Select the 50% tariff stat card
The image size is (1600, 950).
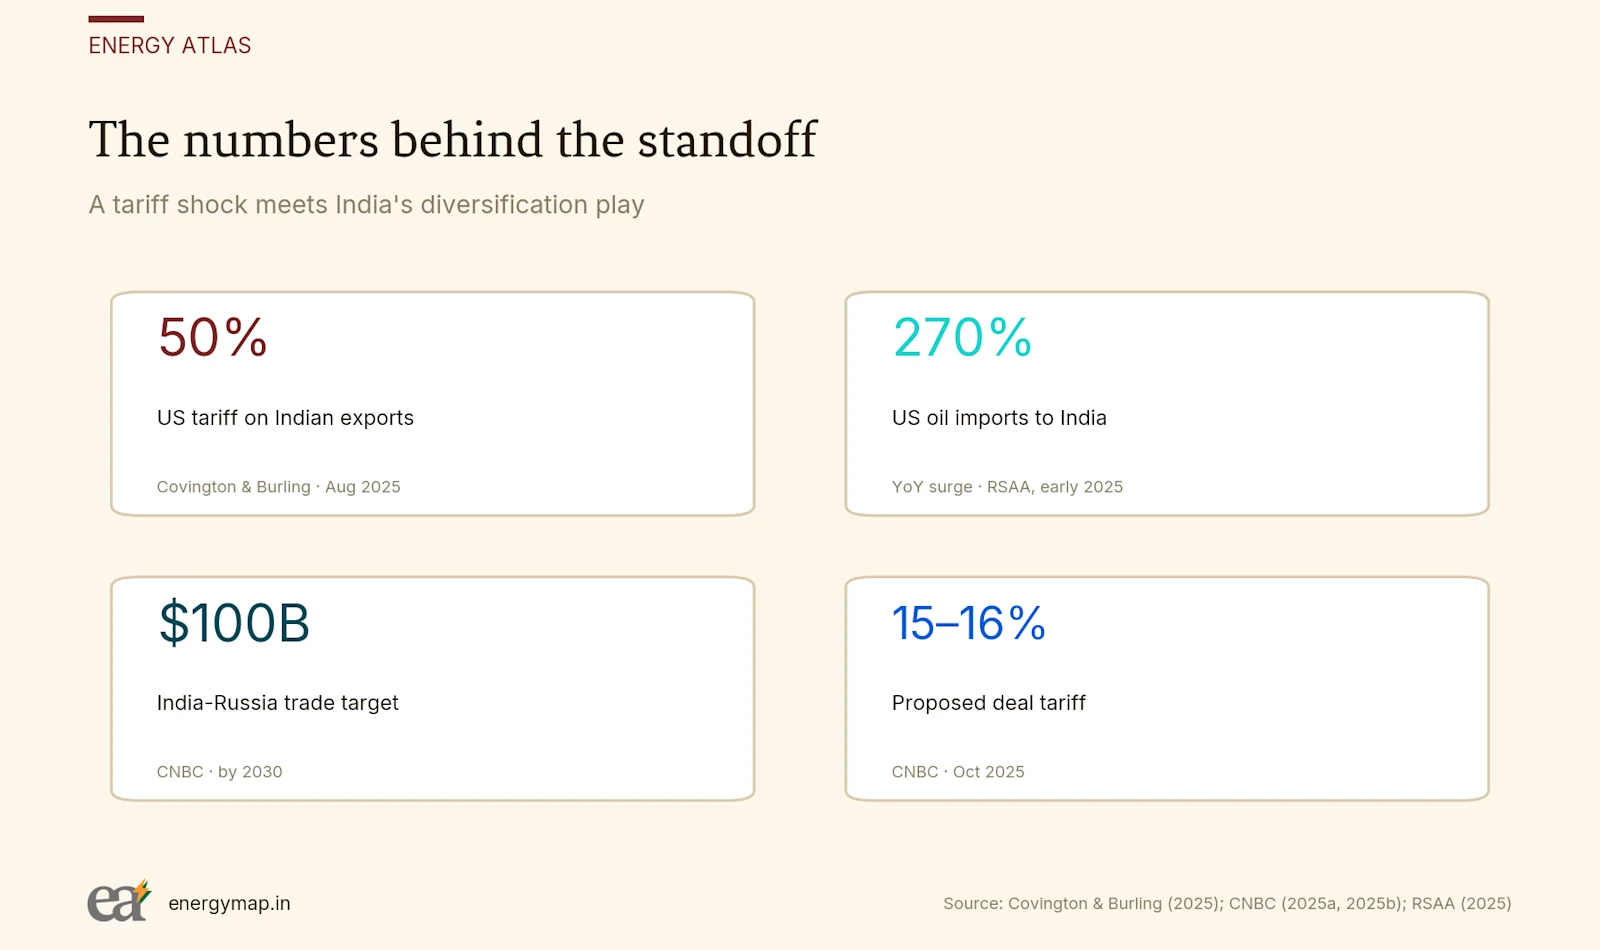point(432,404)
